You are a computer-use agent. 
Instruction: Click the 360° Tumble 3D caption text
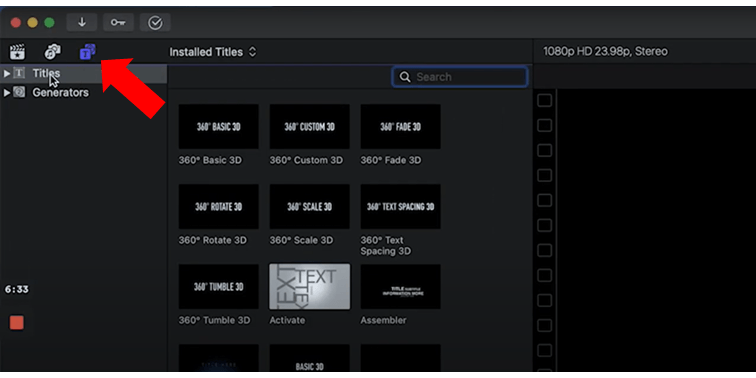pos(214,320)
